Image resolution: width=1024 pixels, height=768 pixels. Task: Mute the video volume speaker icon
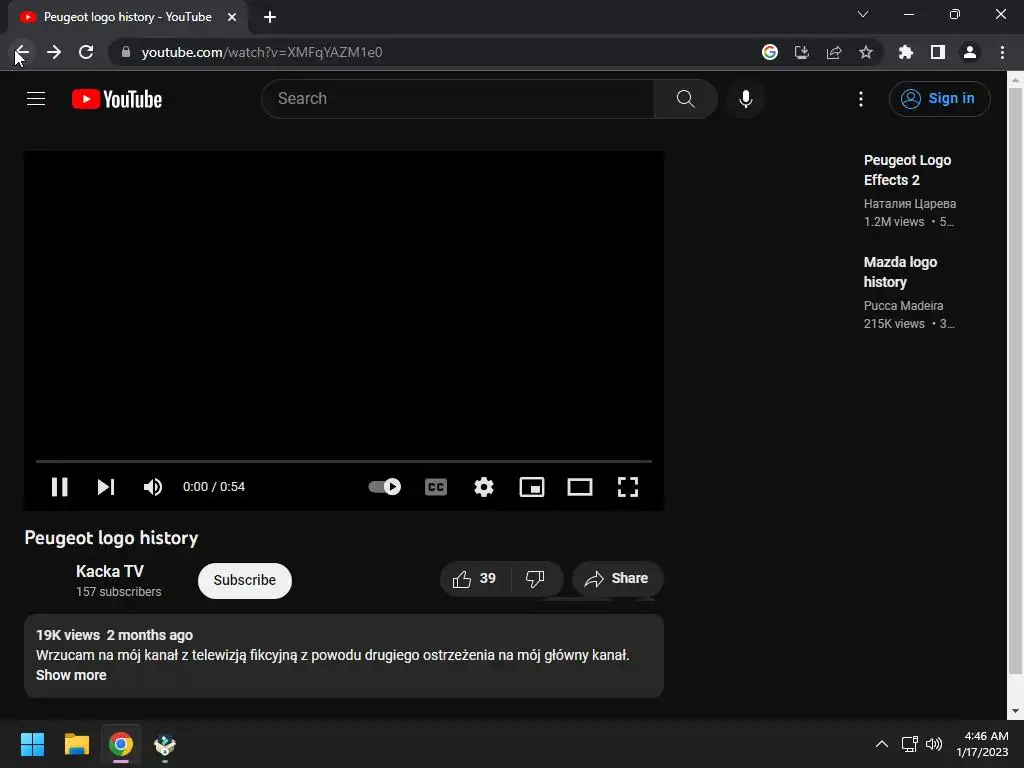tap(153, 487)
